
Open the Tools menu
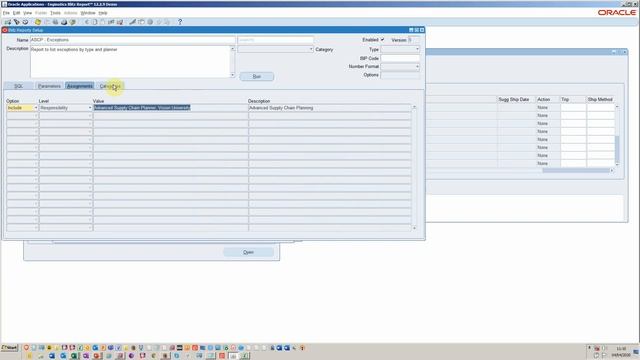[55, 13]
